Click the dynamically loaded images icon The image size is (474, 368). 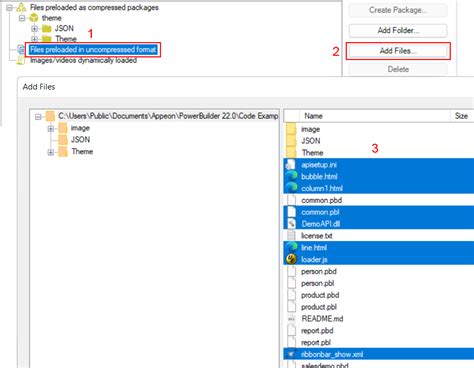coord(21,60)
